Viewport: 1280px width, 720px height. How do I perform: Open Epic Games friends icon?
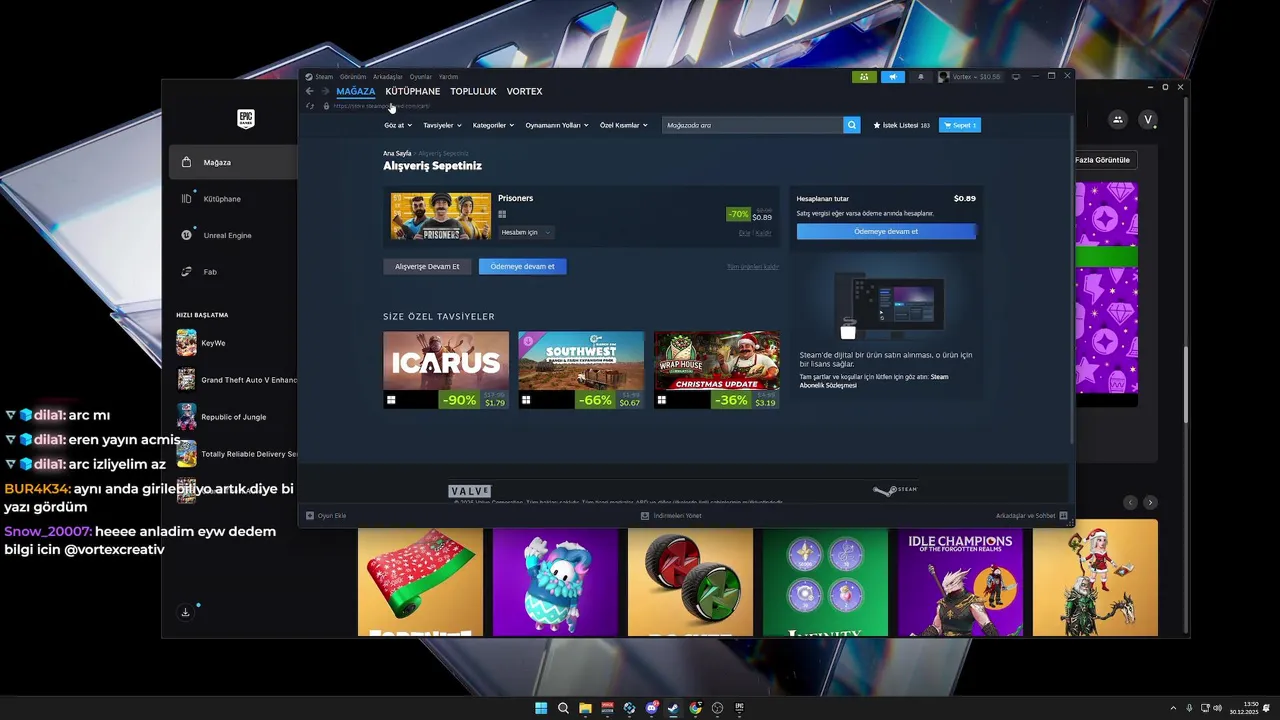click(1118, 120)
